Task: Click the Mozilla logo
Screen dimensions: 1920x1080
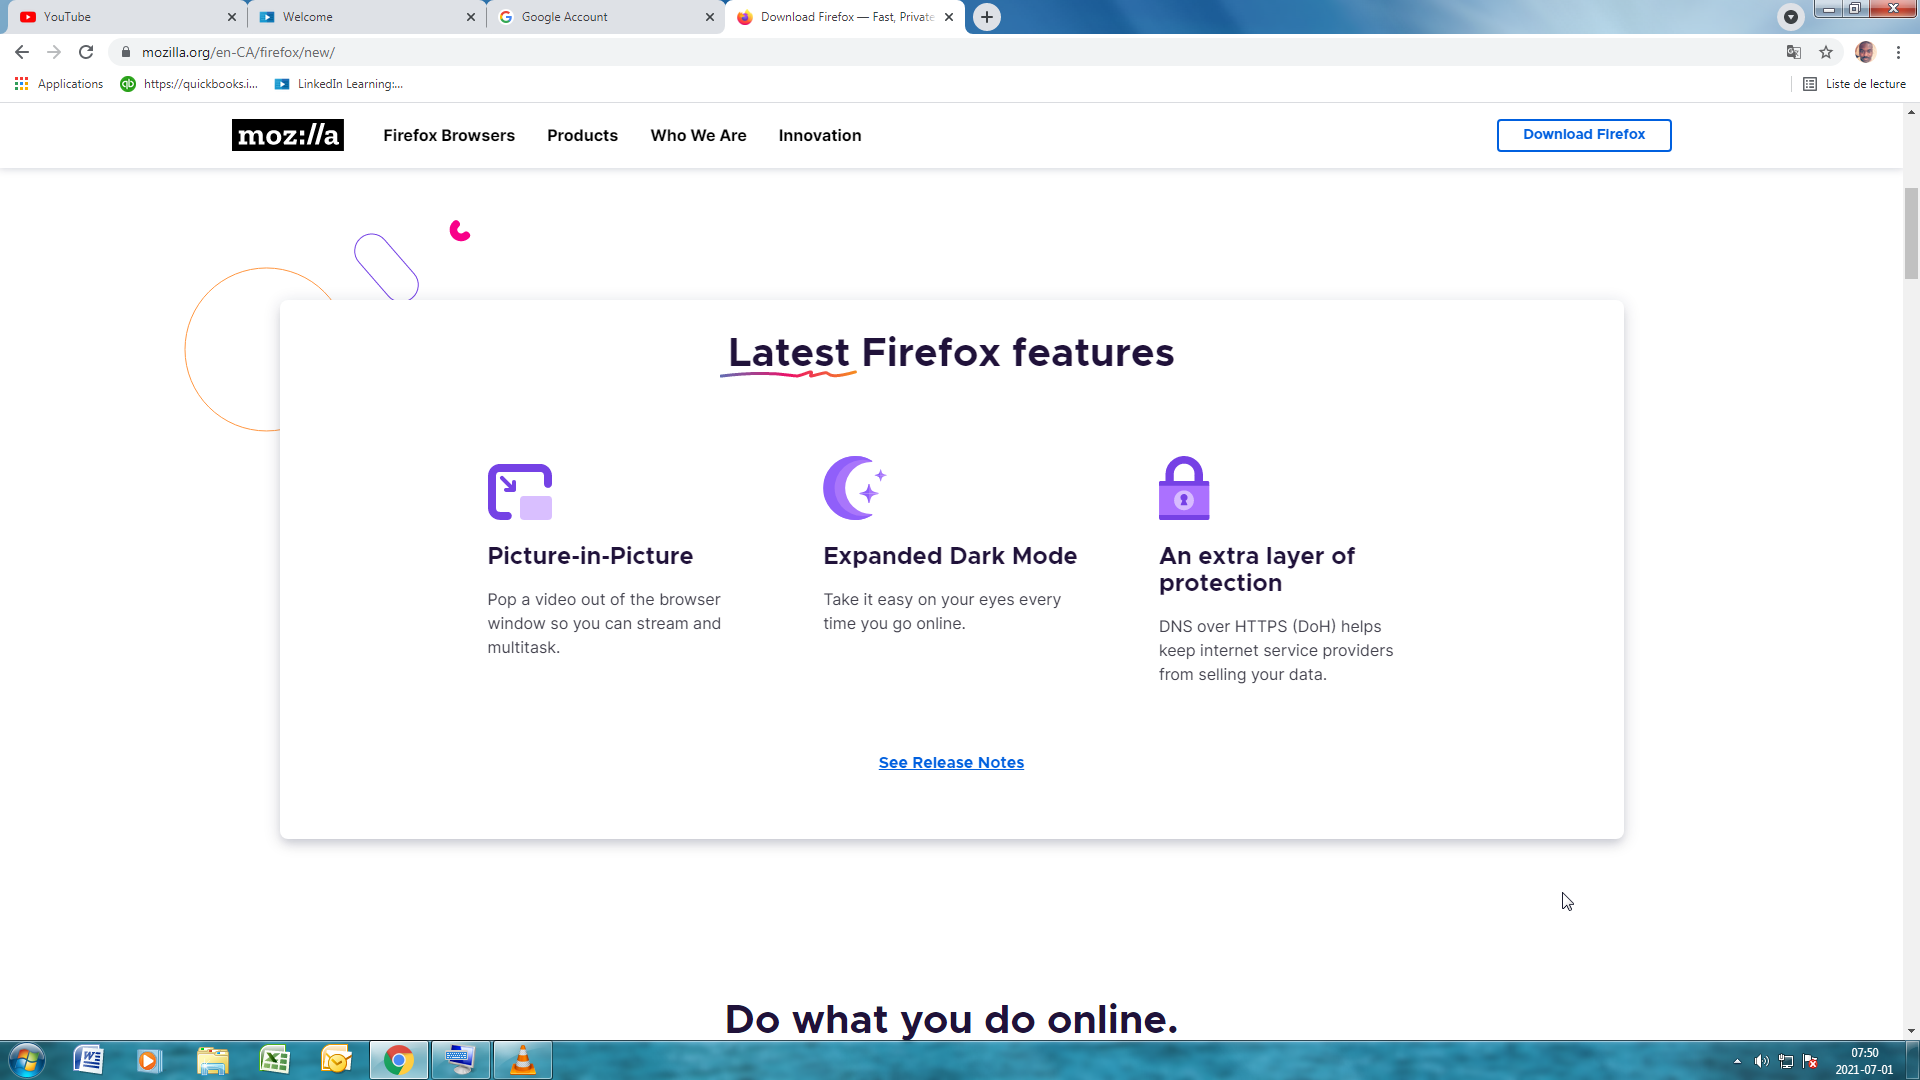Action: point(287,135)
